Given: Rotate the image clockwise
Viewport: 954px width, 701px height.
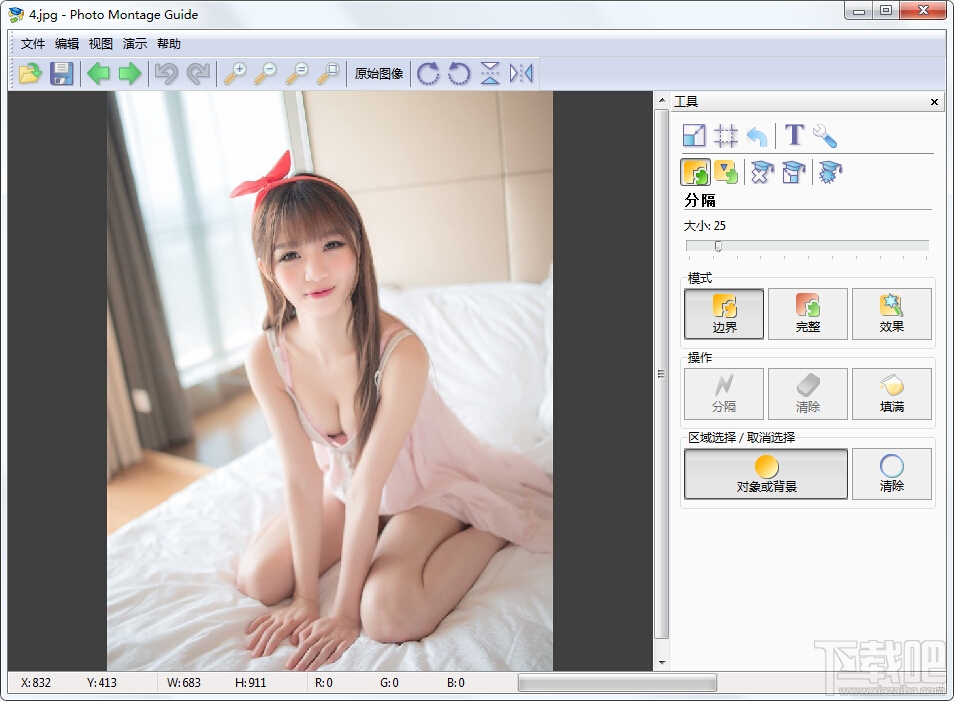Looking at the screenshot, I should pos(428,74).
